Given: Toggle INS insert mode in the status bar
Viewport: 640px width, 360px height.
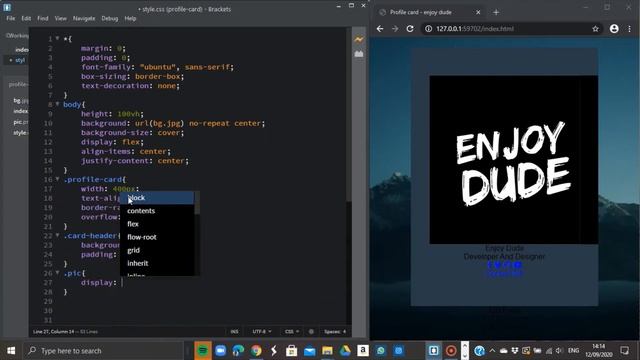Looking at the screenshot, I should [234, 331].
